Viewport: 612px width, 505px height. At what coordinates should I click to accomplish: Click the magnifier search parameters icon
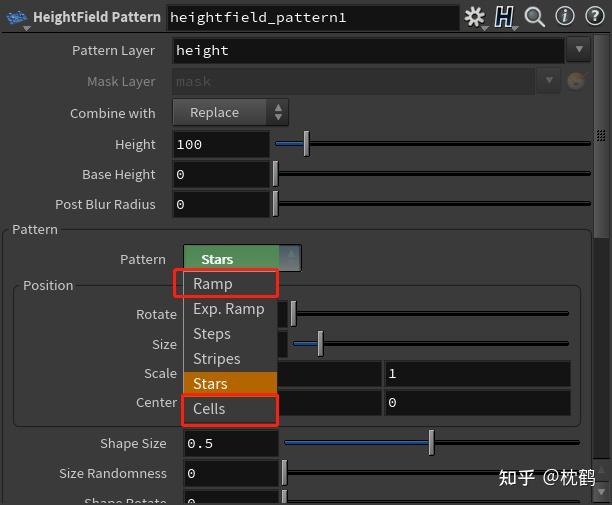click(x=535, y=17)
